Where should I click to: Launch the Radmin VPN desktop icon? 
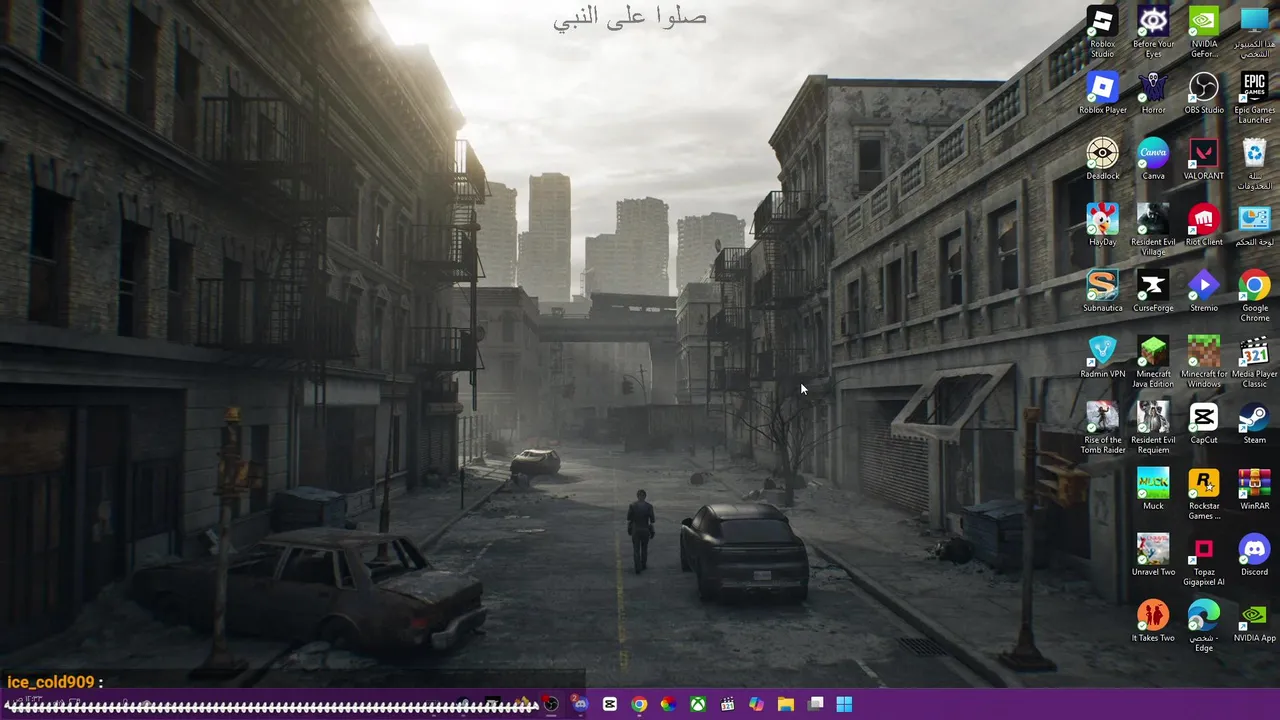pyautogui.click(x=1102, y=357)
